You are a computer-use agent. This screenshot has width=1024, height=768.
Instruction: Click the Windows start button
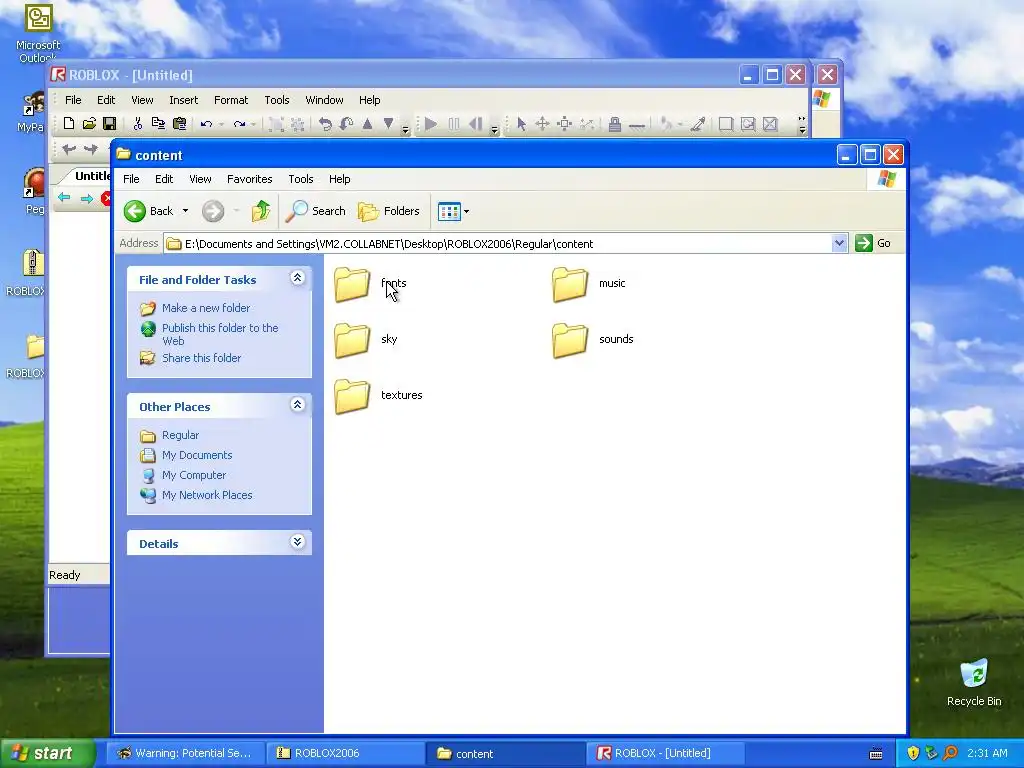[47, 753]
